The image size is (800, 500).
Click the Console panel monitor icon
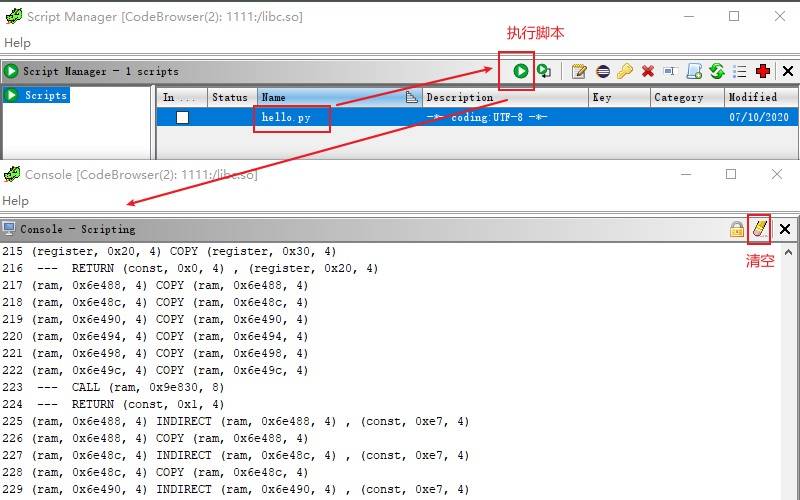9,229
